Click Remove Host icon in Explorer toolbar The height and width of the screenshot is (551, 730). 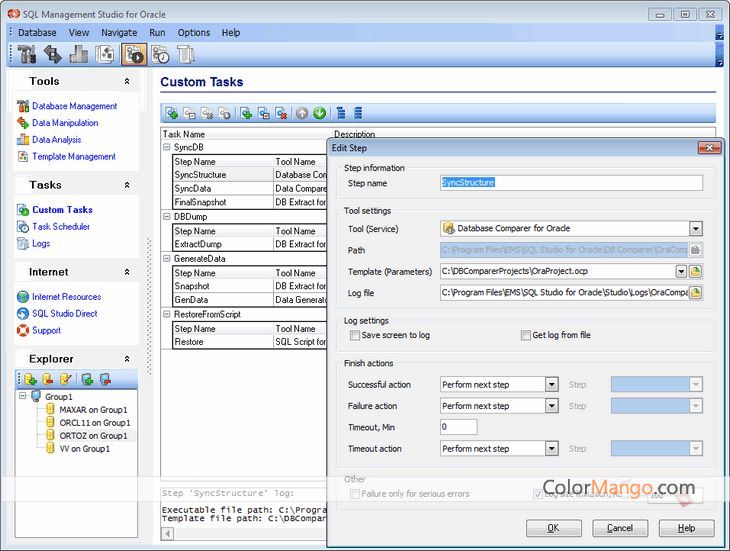pyautogui.click(x=105, y=379)
